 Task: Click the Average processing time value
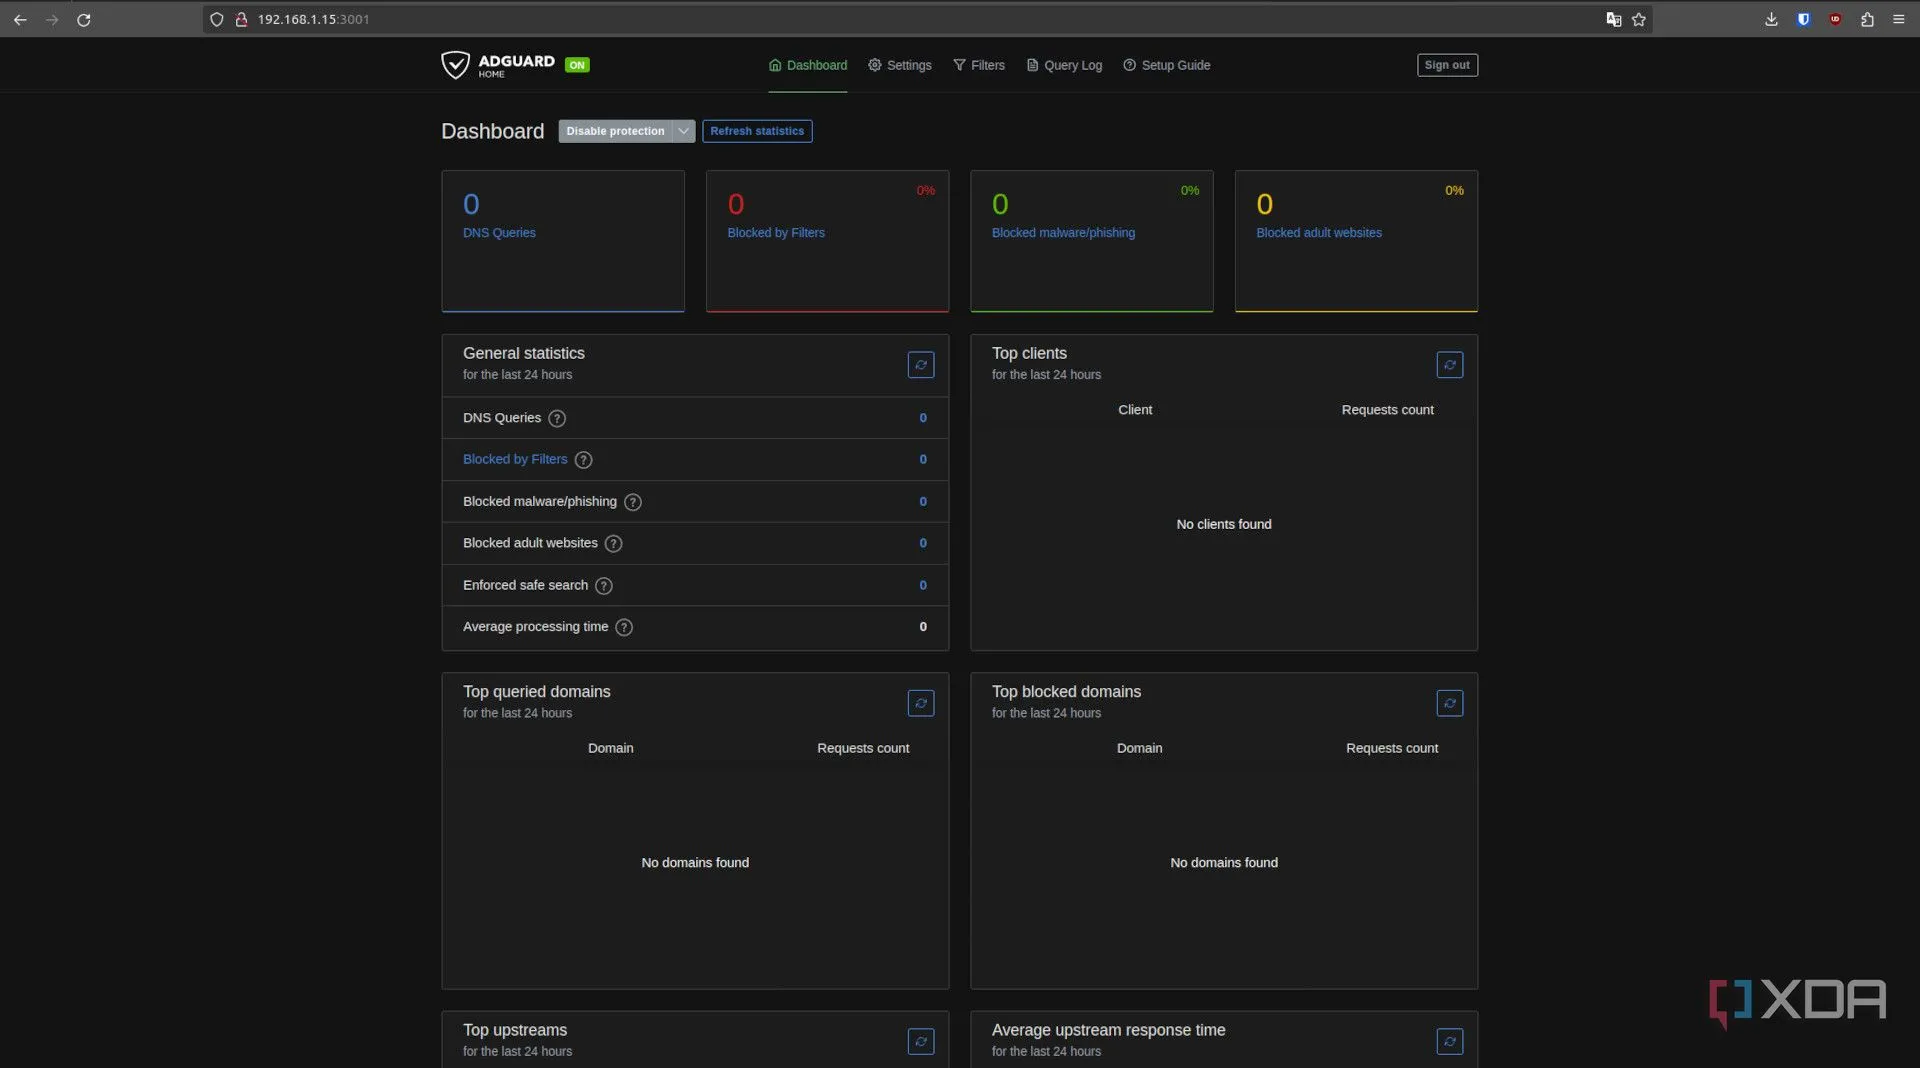pyautogui.click(x=923, y=627)
